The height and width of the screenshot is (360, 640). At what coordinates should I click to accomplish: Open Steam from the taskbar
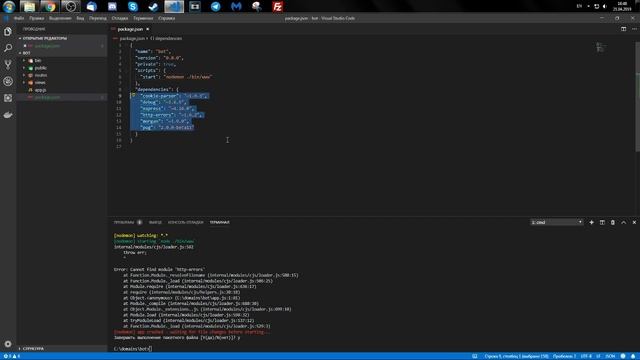(x=153, y=7)
